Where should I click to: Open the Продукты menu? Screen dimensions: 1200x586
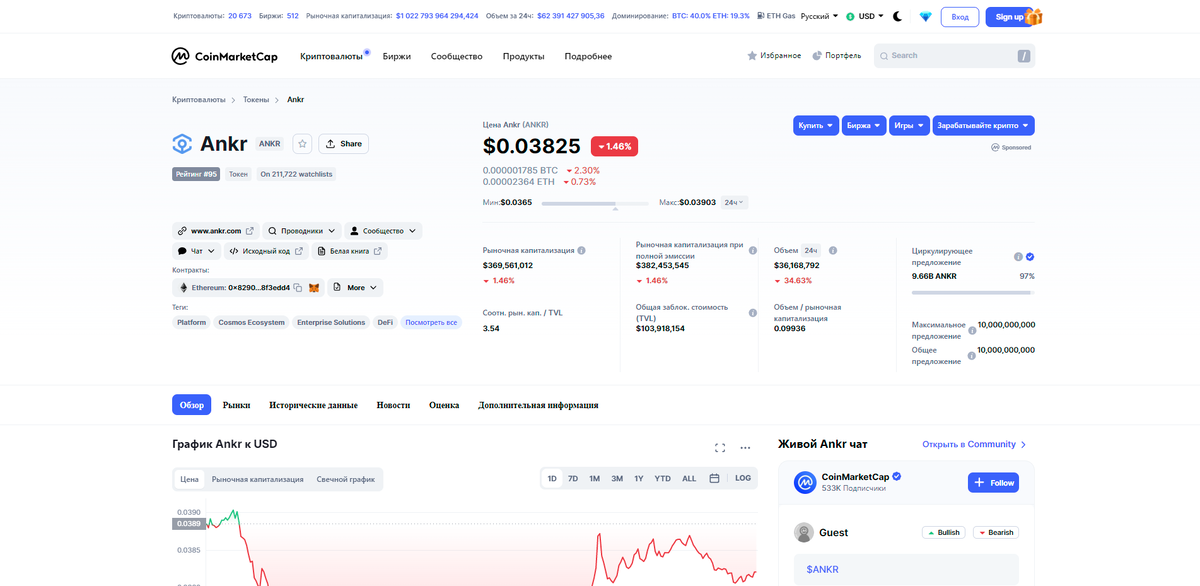(524, 57)
